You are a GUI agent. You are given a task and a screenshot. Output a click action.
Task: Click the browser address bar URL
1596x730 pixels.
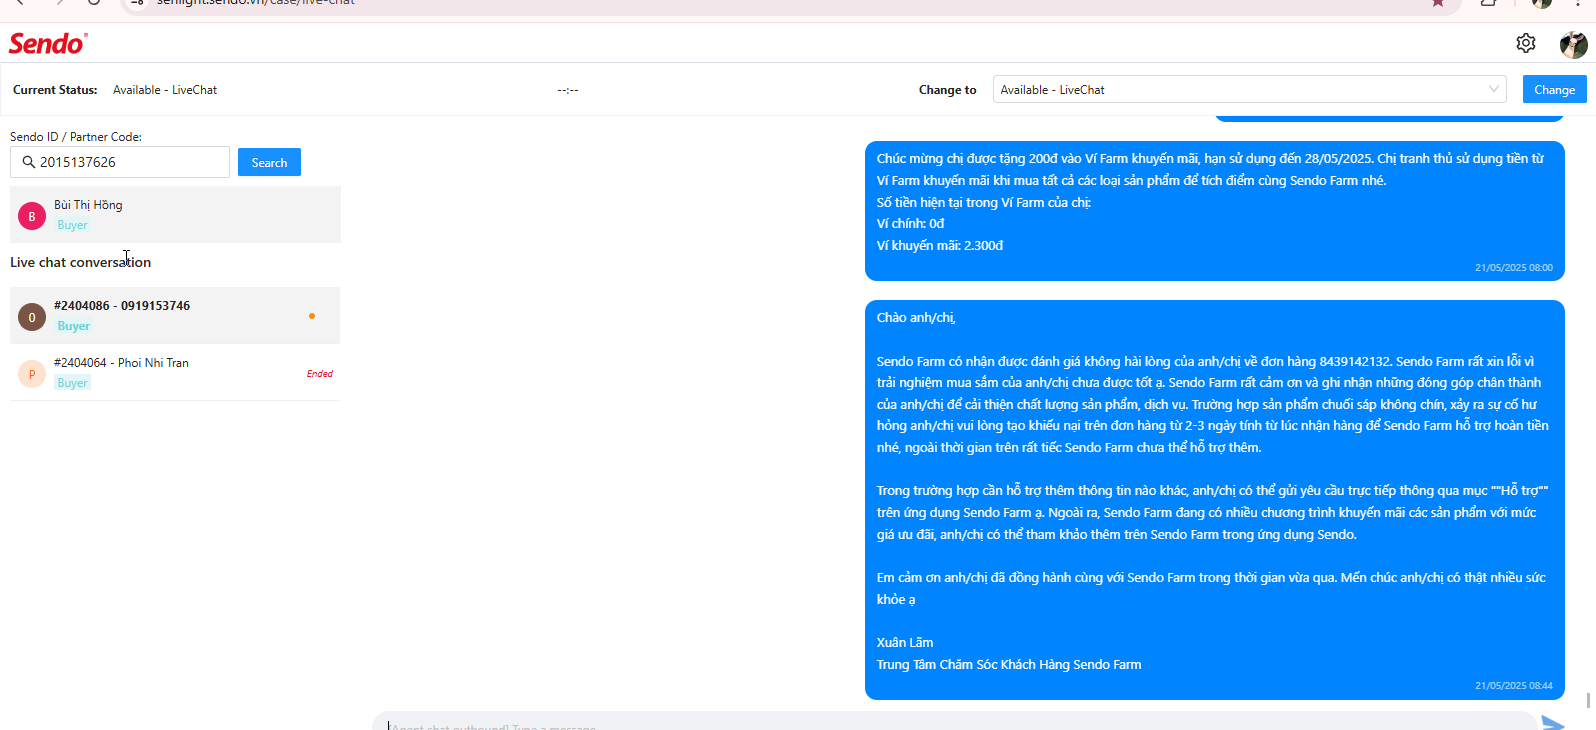tap(256, 3)
